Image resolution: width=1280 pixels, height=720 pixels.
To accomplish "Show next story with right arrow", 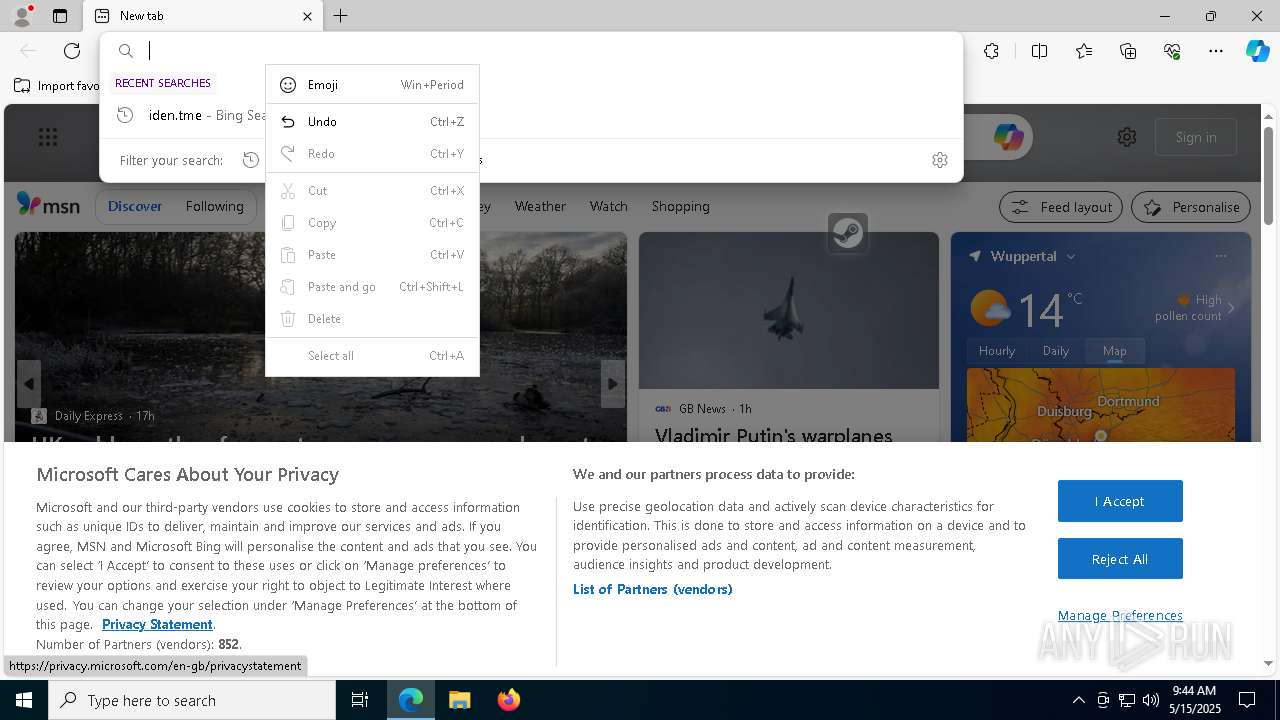I will click(612, 384).
